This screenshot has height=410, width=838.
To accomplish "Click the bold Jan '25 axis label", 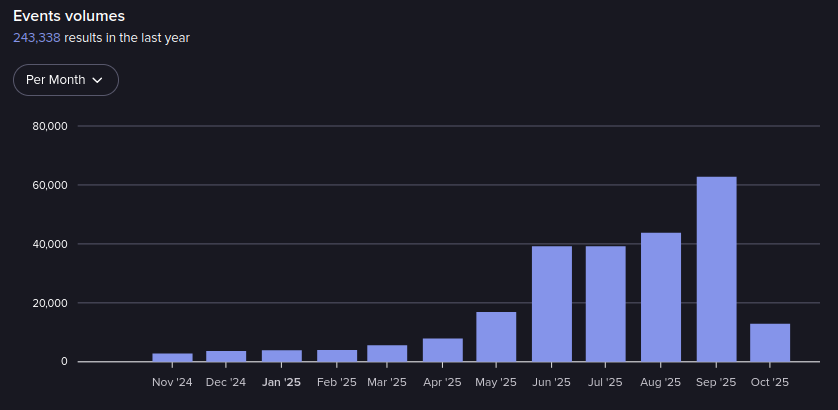I will coord(281,382).
